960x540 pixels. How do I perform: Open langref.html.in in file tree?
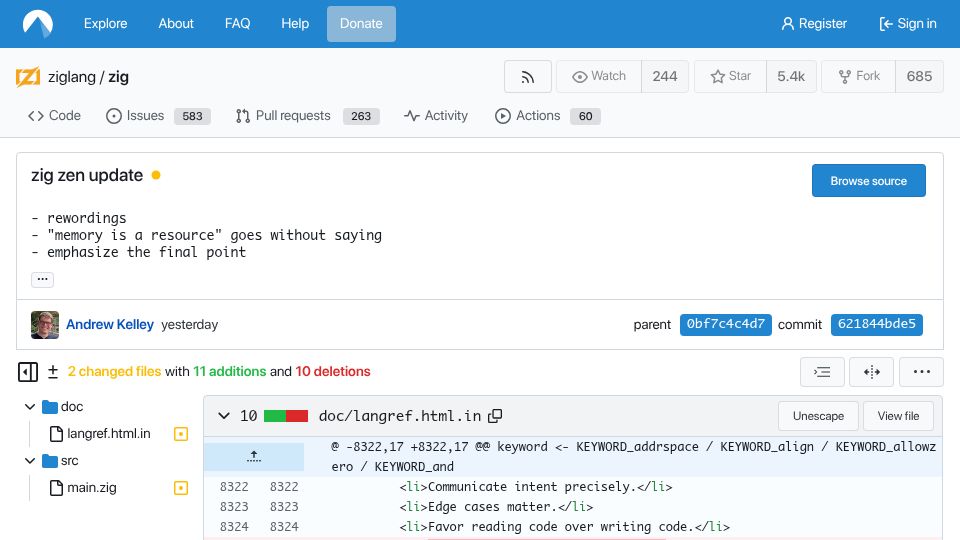coord(108,433)
